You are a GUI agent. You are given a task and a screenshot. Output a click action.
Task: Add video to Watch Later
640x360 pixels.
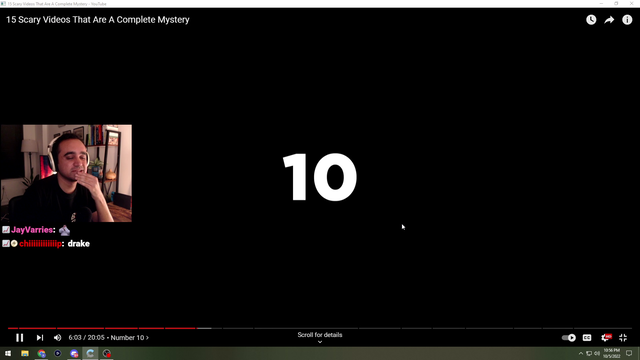591,20
